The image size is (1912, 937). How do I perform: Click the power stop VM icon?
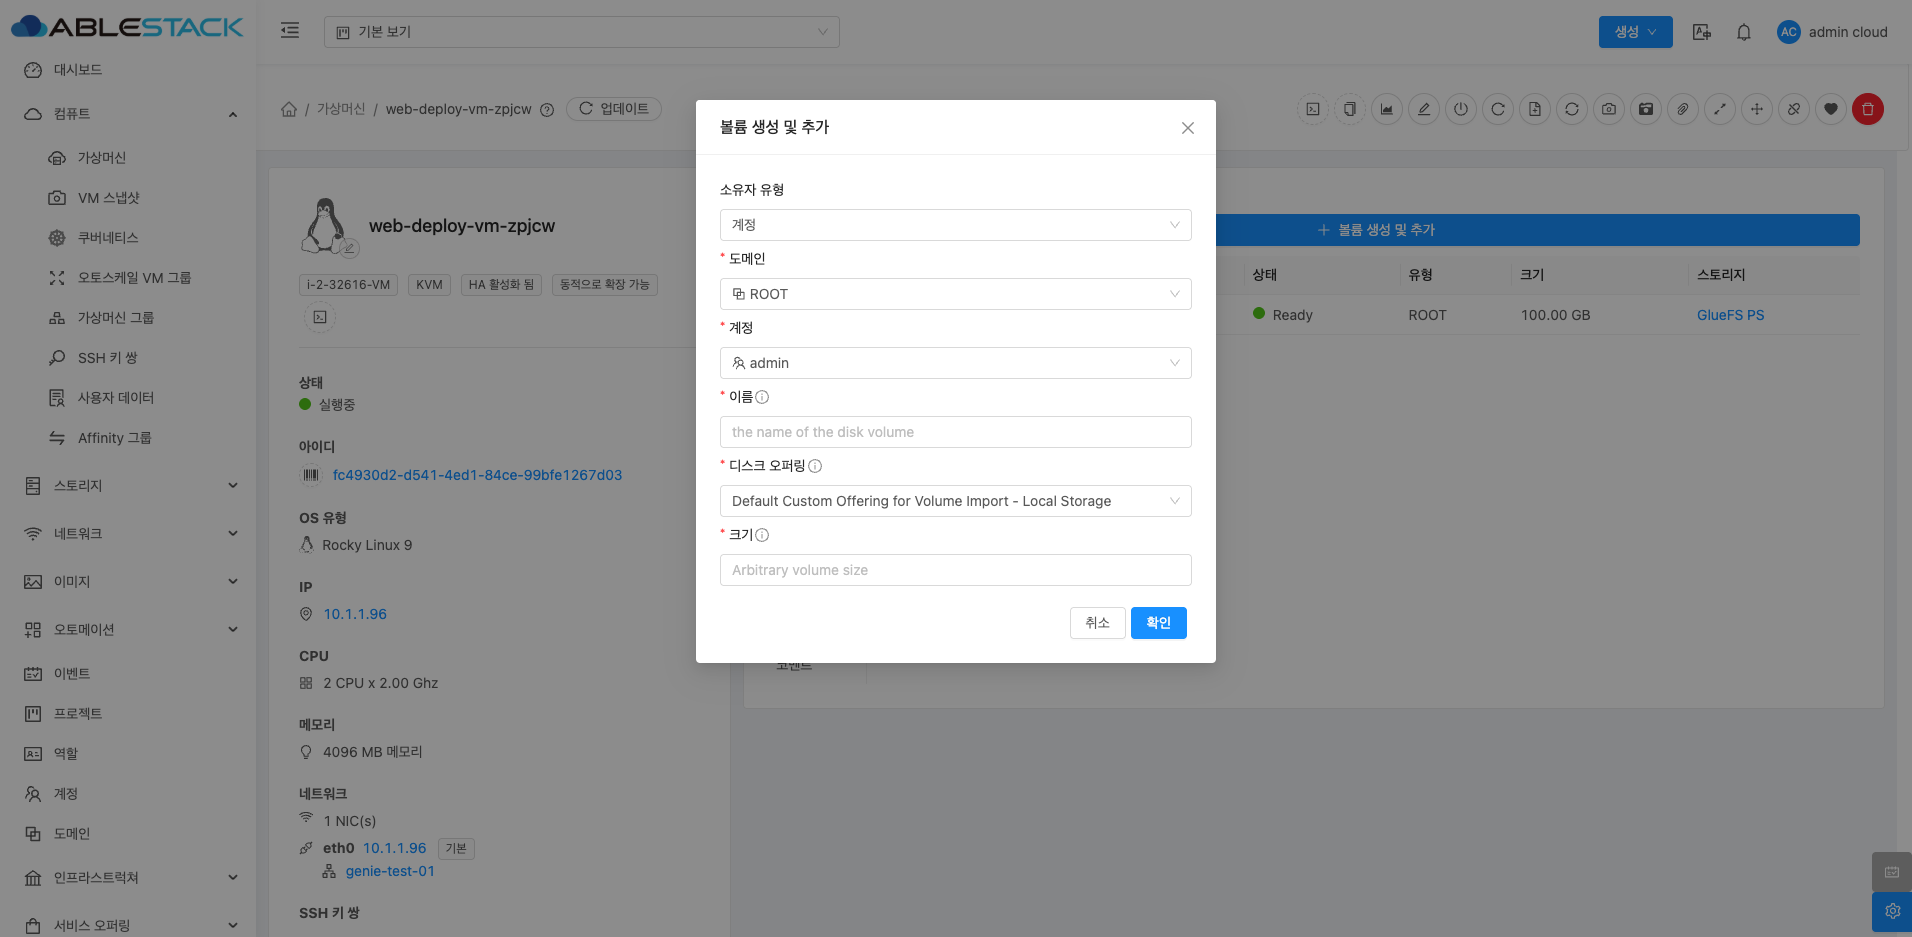click(x=1461, y=109)
